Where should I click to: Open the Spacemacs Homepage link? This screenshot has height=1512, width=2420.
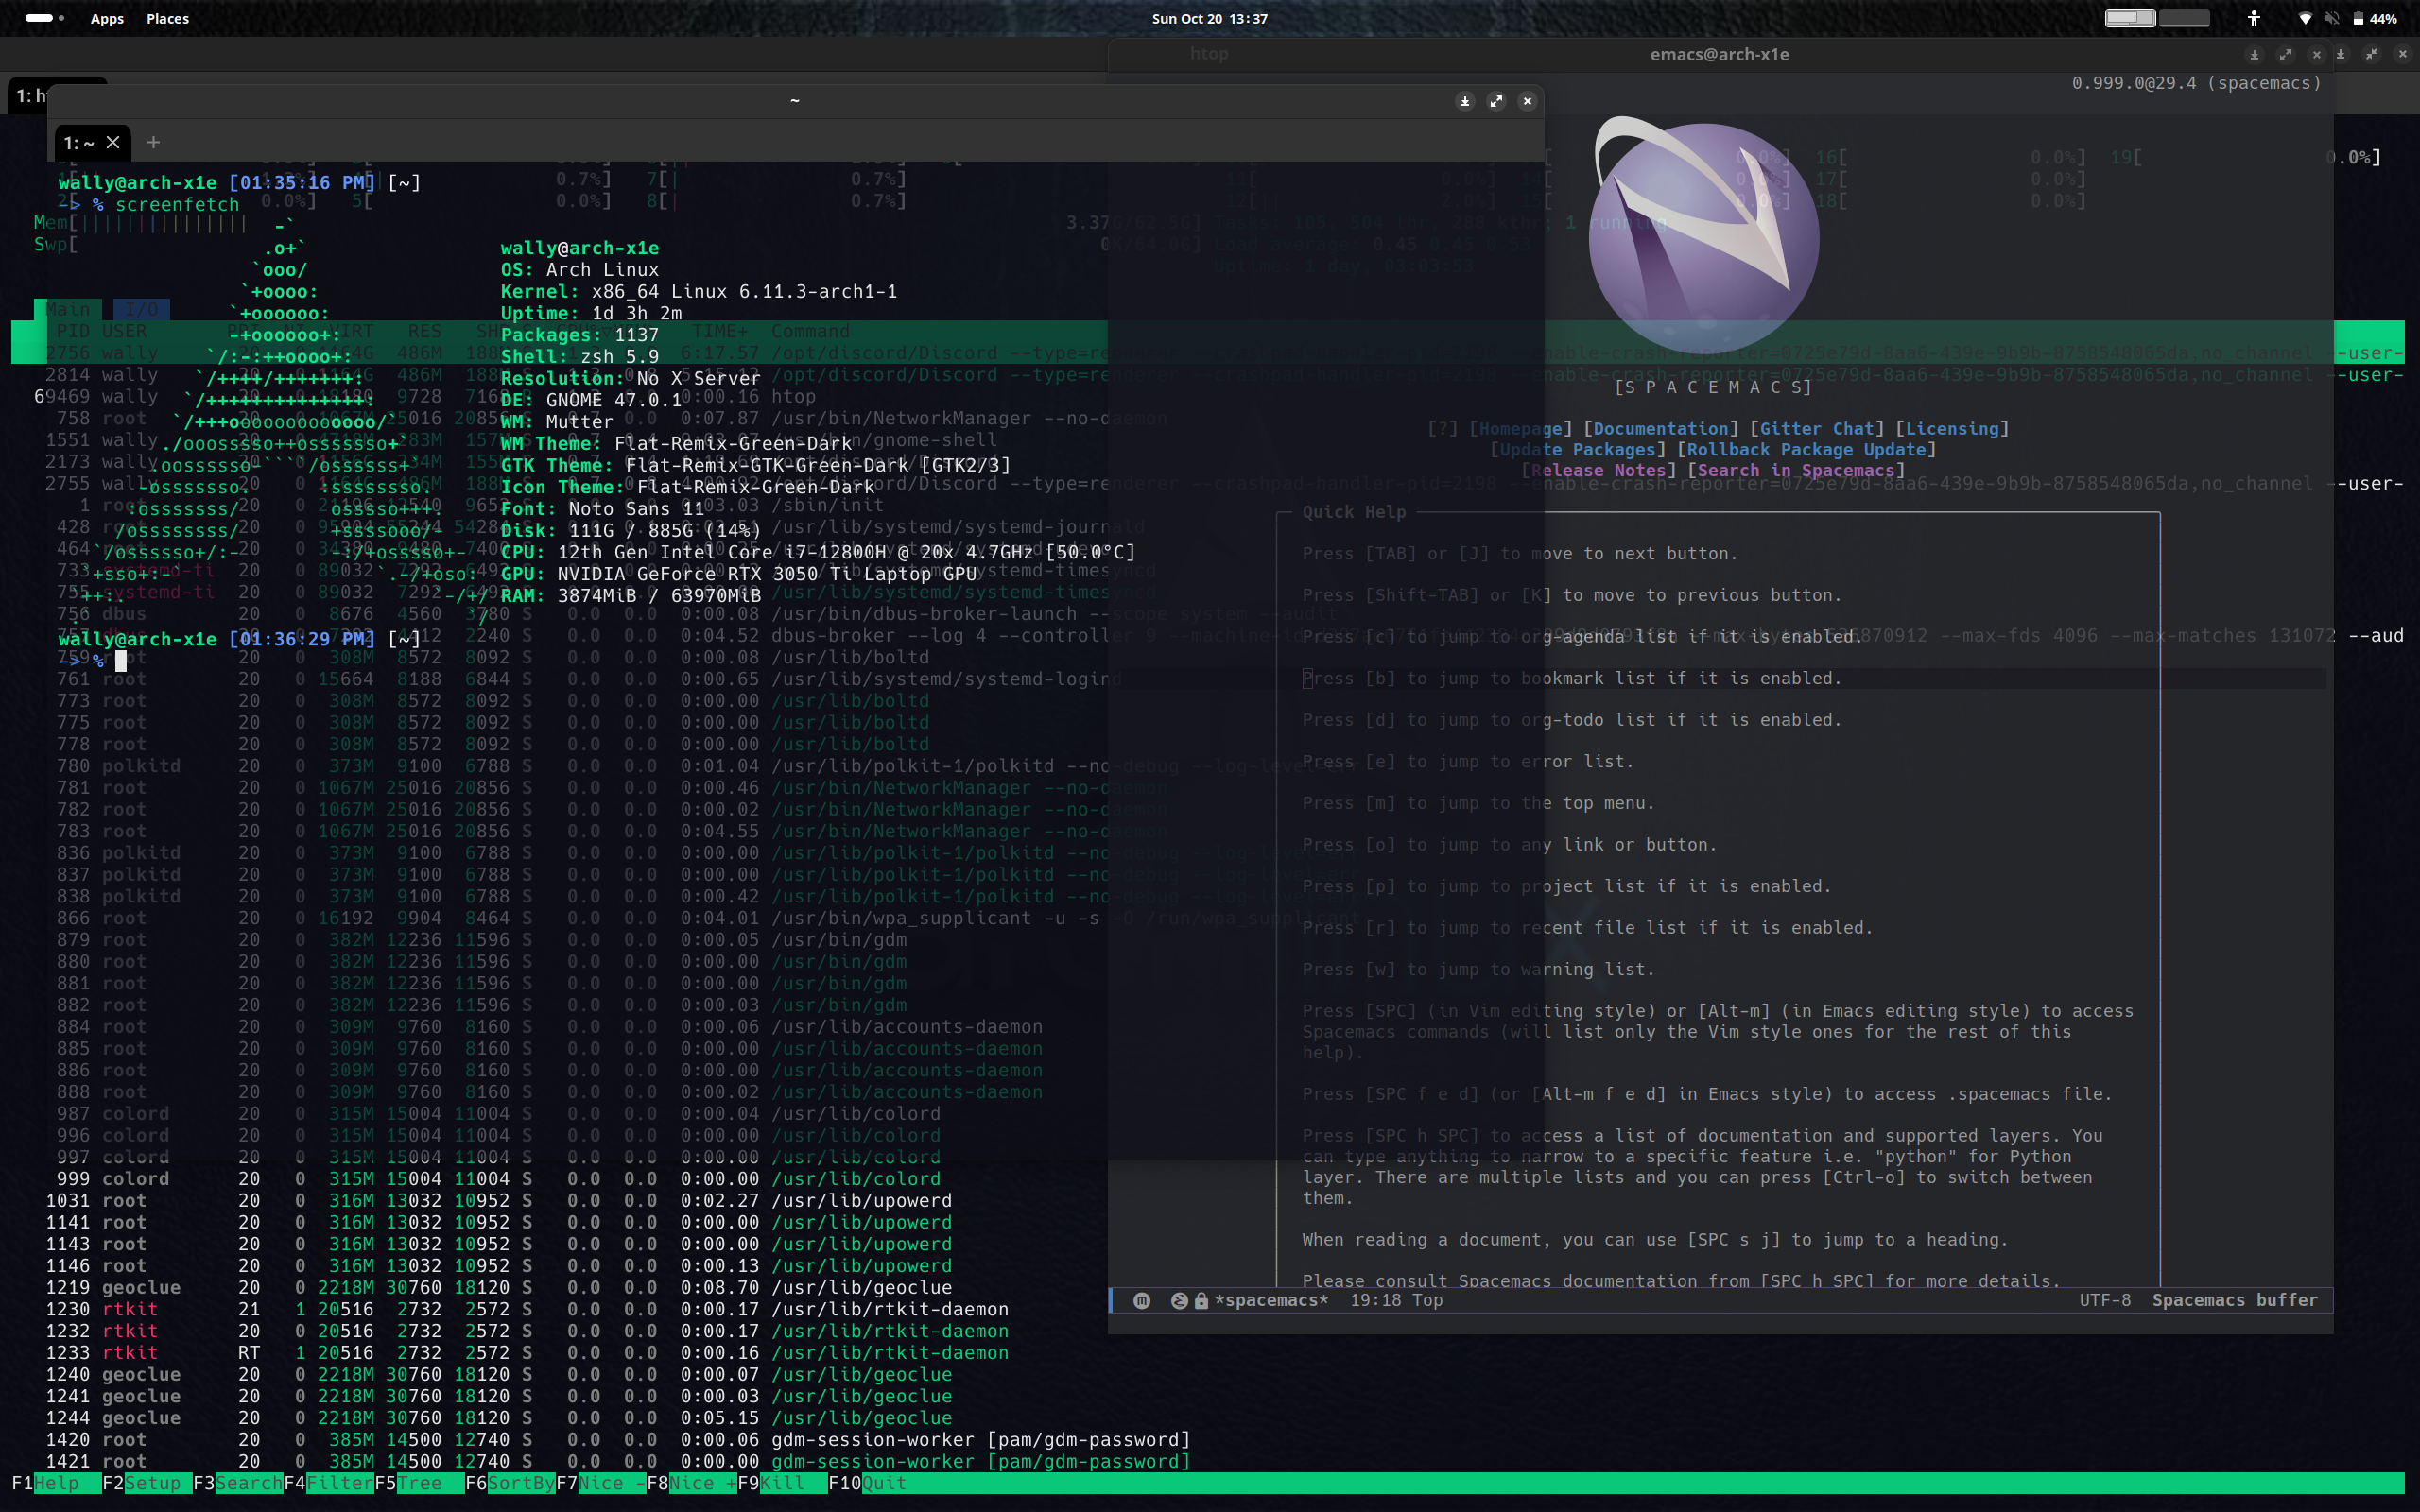(x=1520, y=428)
